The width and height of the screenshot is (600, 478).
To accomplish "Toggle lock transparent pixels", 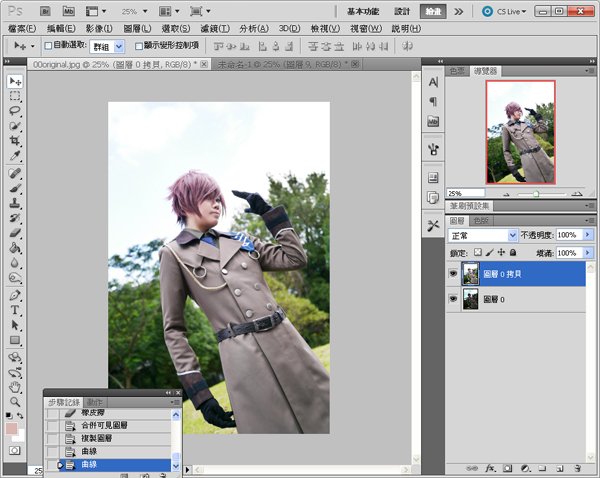I will tap(478, 252).
